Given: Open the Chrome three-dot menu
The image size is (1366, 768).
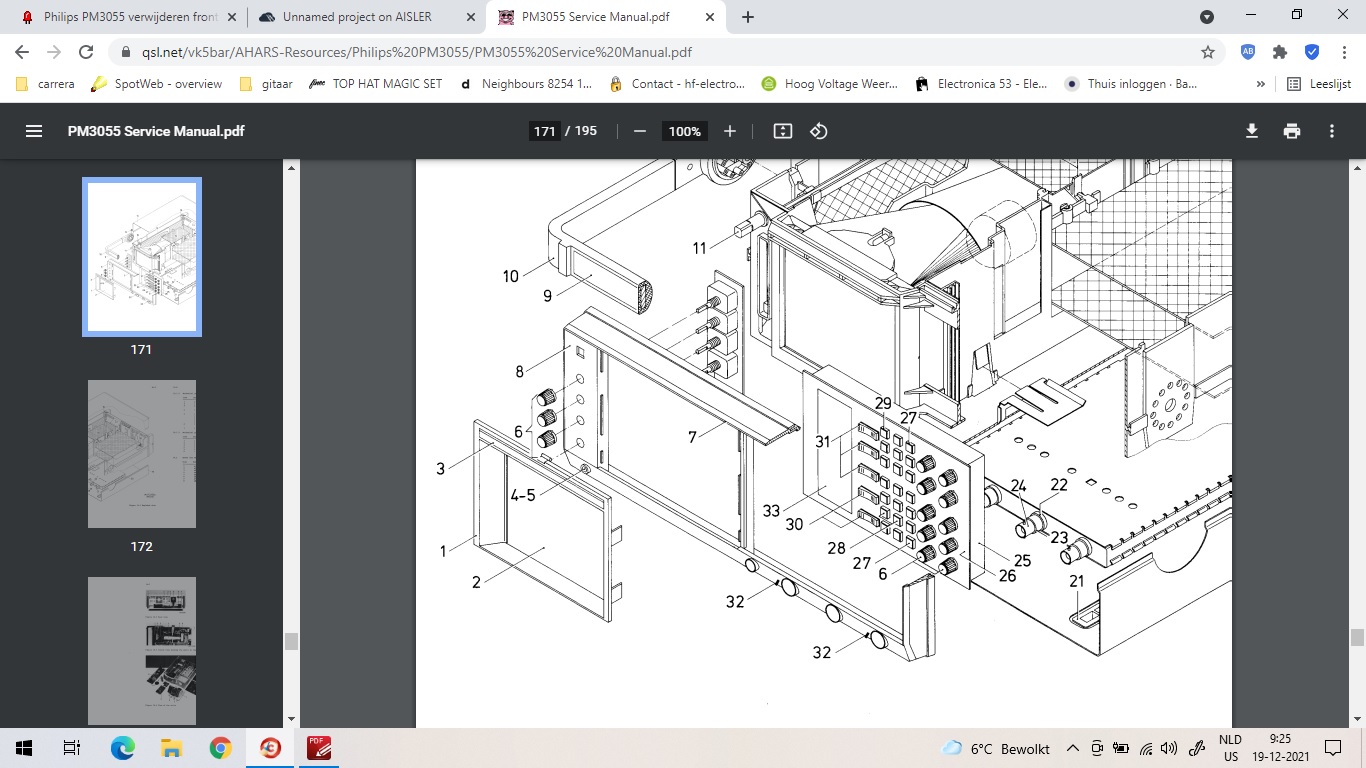Looking at the screenshot, I should click(1344, 52).
